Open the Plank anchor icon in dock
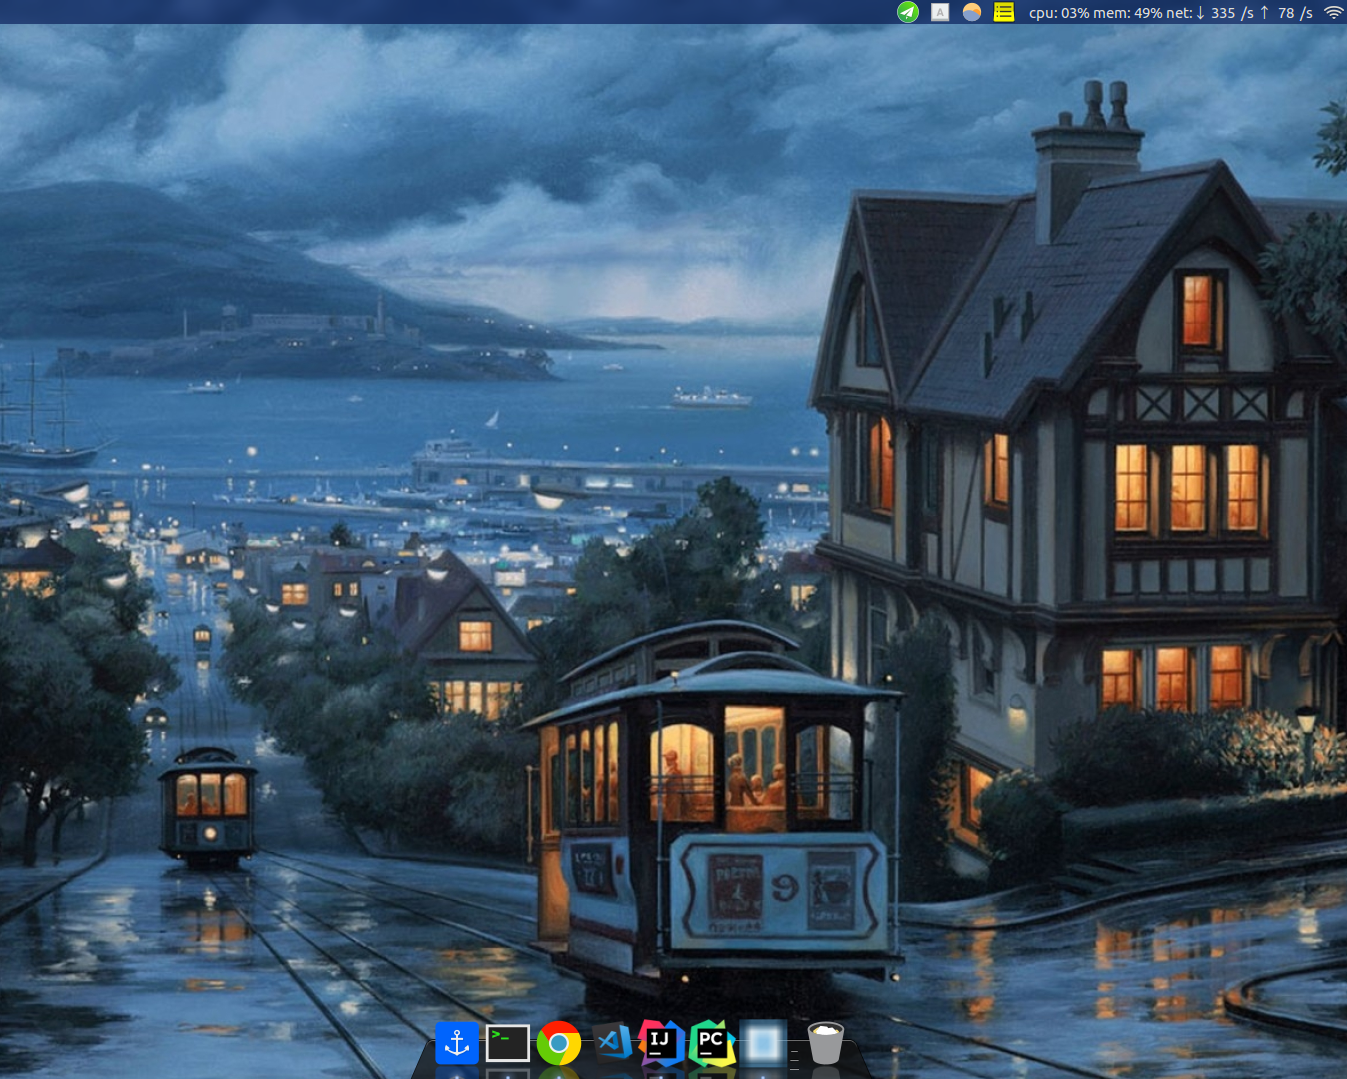Viewport: 1347px width, 1079px height. [x=457, y=1043]
